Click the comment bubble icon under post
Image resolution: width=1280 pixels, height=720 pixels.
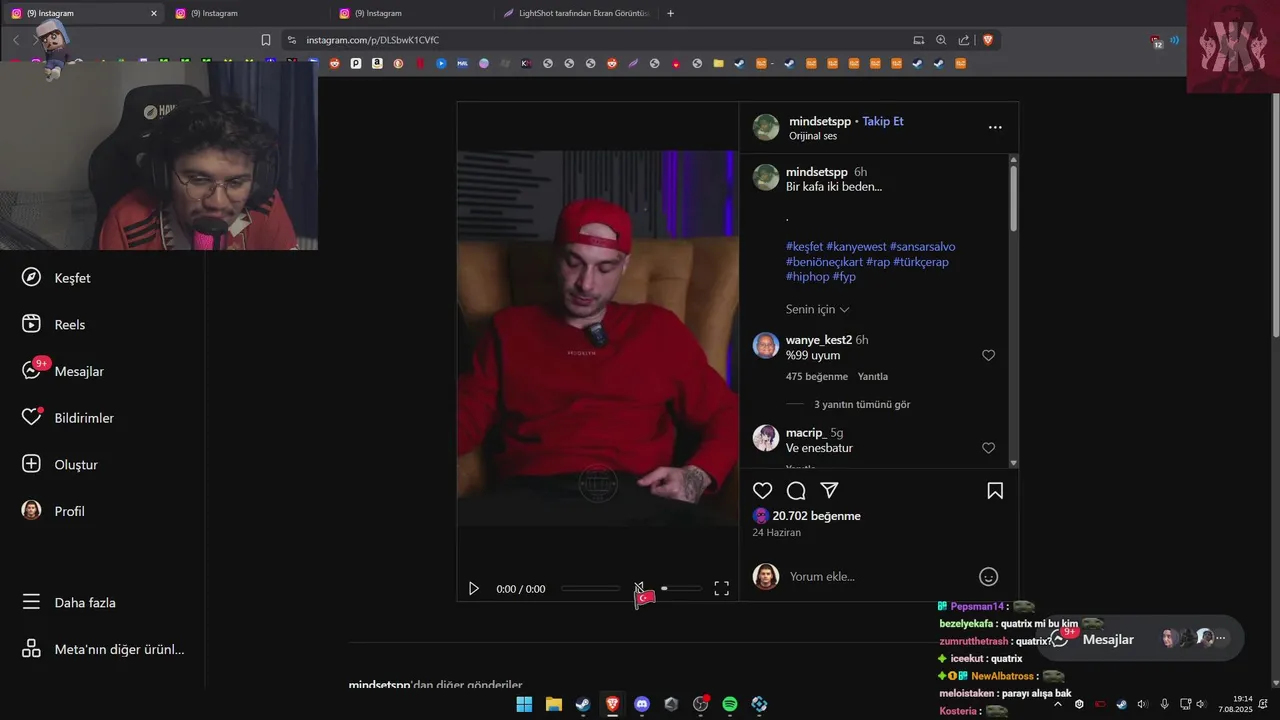(x=796, y=491)
